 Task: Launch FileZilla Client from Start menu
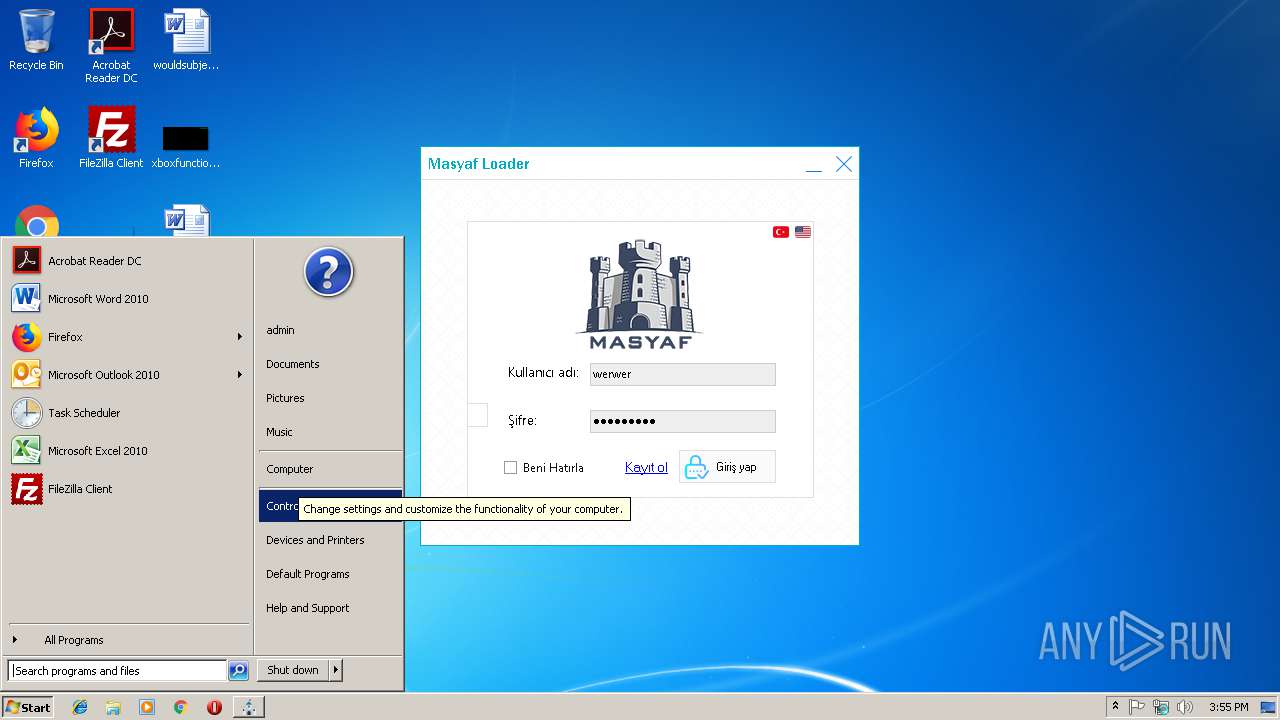point(127,489)
